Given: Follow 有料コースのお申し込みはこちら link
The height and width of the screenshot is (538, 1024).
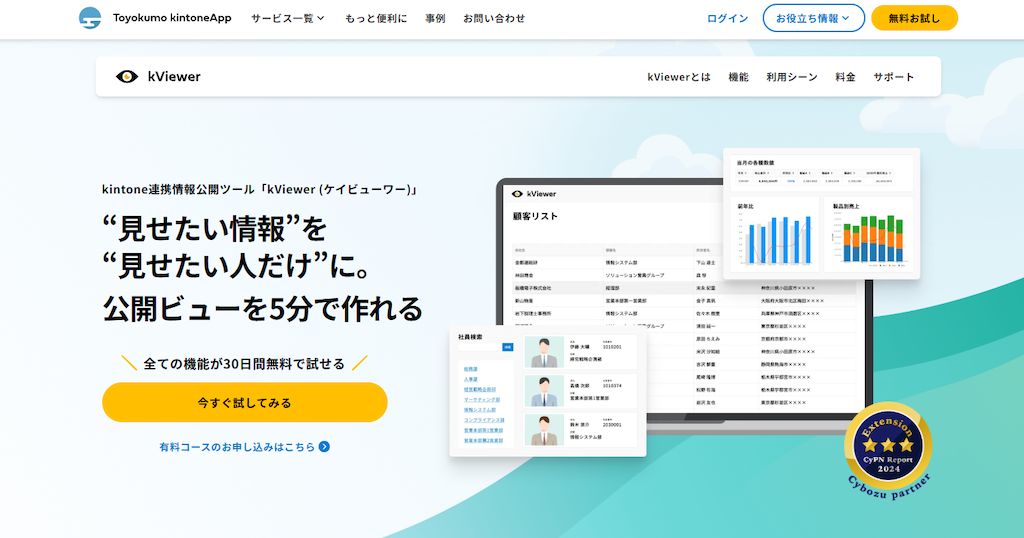Looking at the screenshot, I should [x=237, y=447].
